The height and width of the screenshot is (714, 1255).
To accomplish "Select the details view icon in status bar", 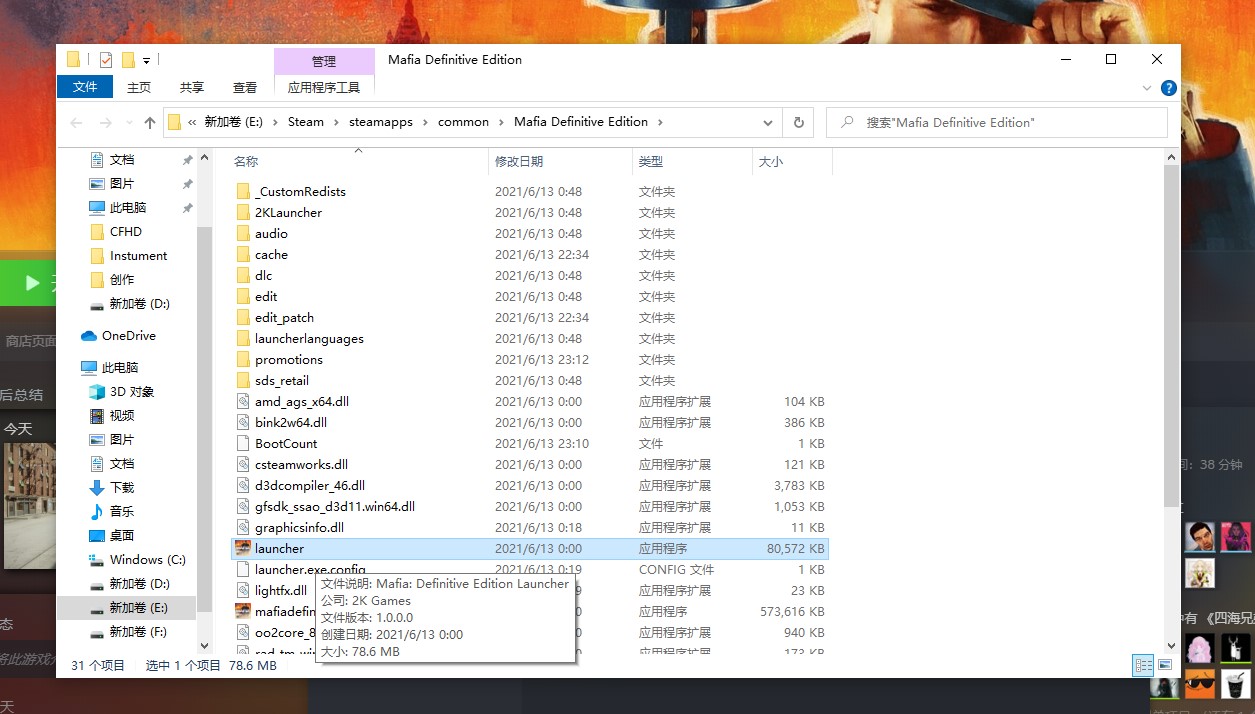I will [1142, 665].
